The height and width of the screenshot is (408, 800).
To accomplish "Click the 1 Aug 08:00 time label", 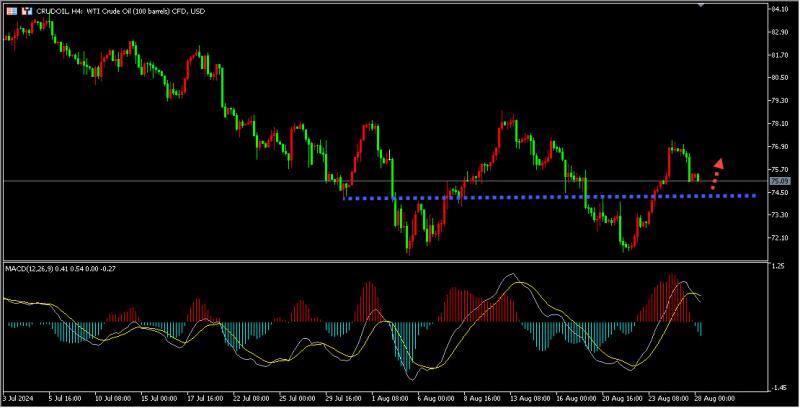I will [390, 398].
